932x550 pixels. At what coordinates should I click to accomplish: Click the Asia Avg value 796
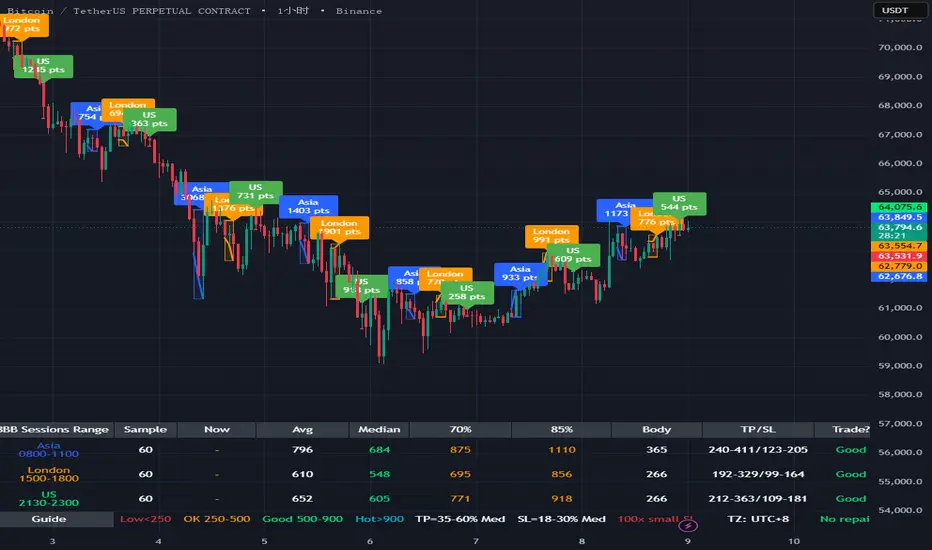tap(303, 450)
